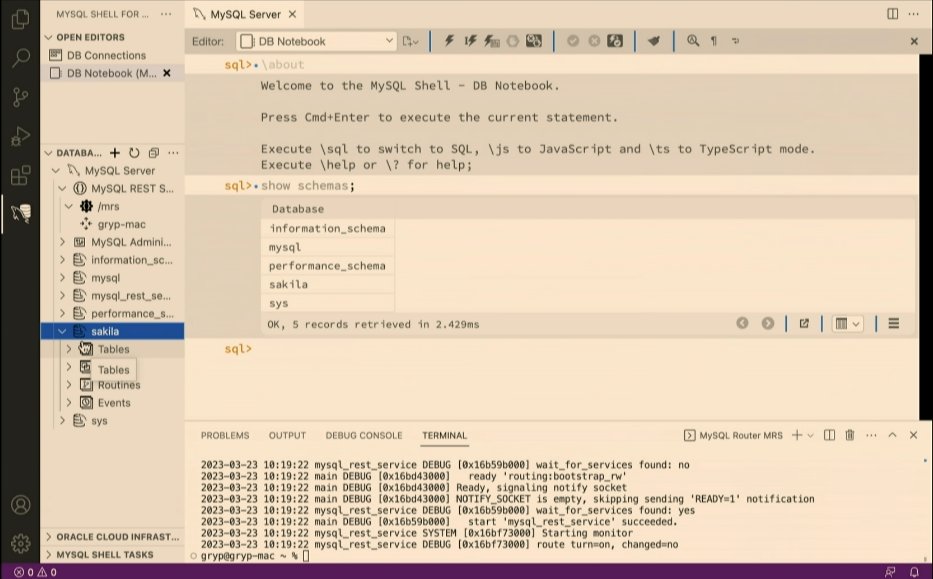Click the commit checkmark toolbar icon
The width and height of the screenshot is (933, 579).
(x=573, y=40)
